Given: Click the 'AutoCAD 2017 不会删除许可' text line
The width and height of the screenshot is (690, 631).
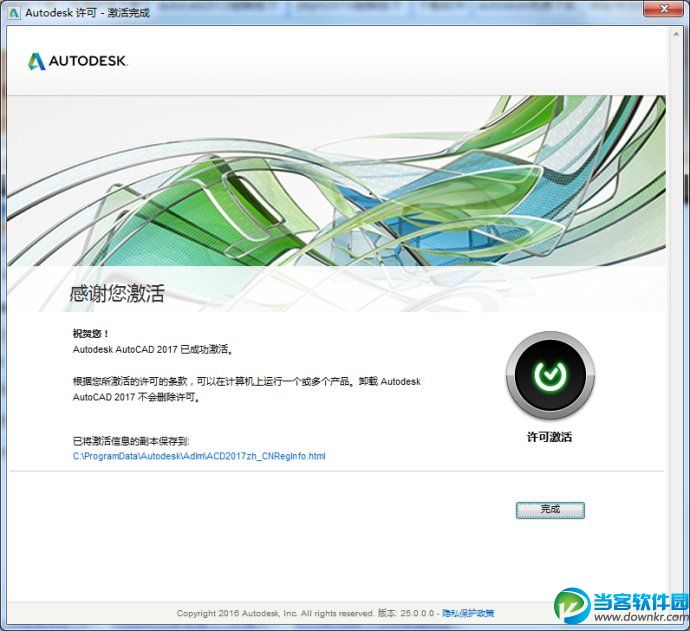Looking at the screenshot, I should (x=136, y=397).
